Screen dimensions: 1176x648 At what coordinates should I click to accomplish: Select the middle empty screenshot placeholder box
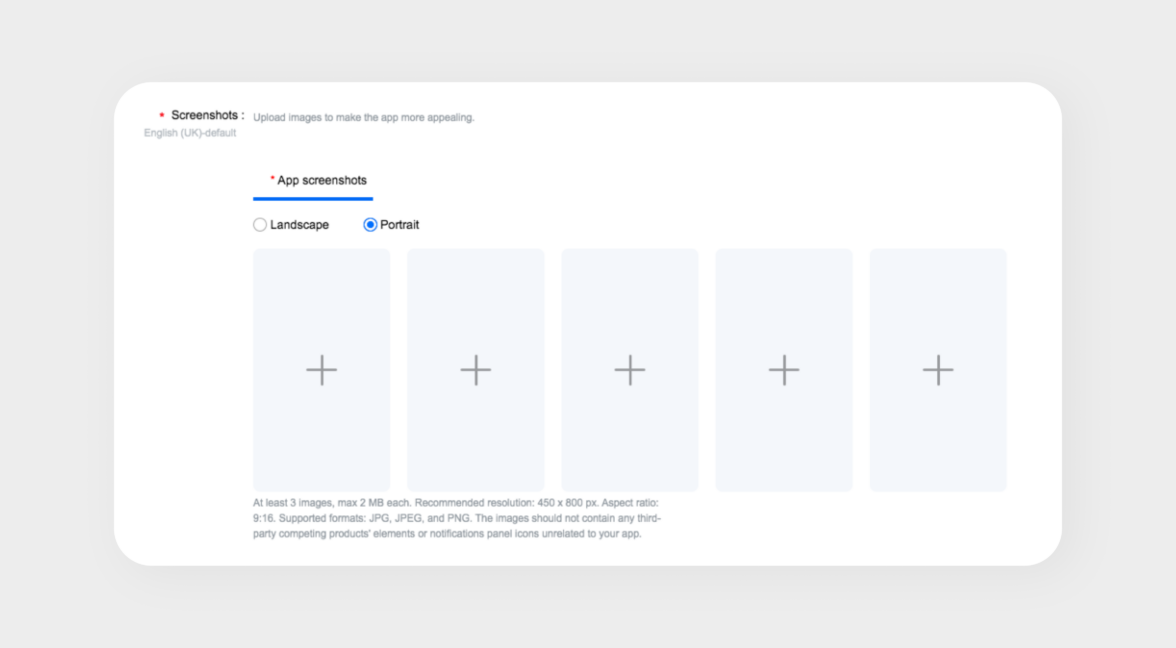point(630,370)
